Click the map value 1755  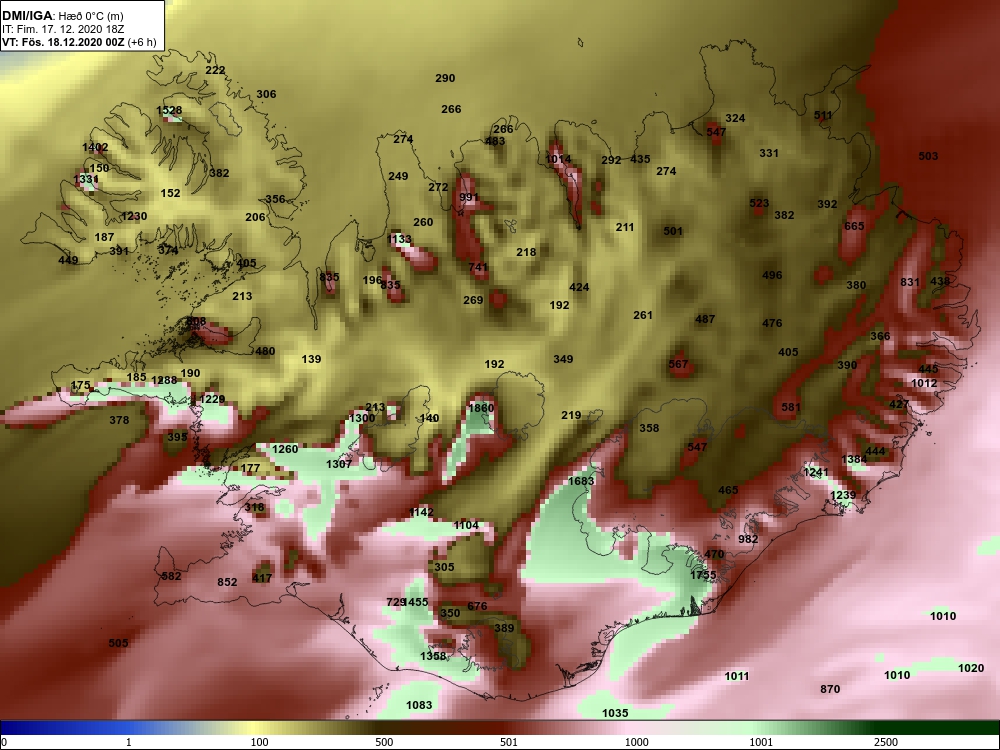[703, 575]
